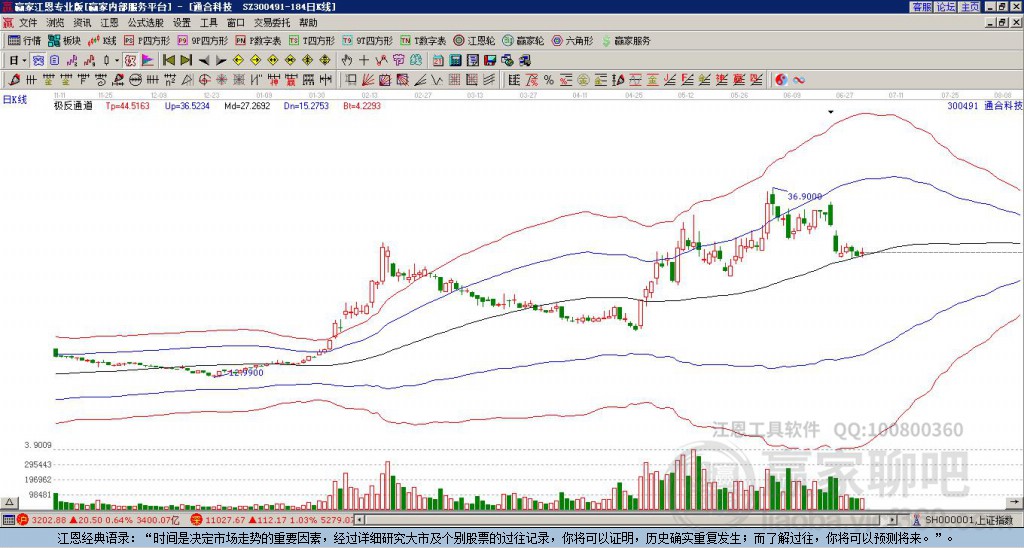Click the 300491 通合科技 stock label
This screenshot has width=1024, height=548.
point(984,105)
